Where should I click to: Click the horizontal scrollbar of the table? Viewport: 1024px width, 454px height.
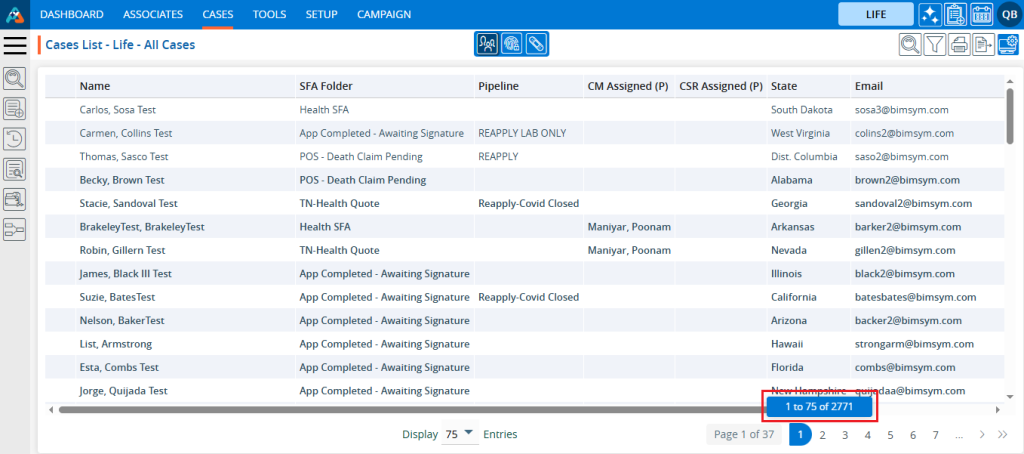pos(400,409)
